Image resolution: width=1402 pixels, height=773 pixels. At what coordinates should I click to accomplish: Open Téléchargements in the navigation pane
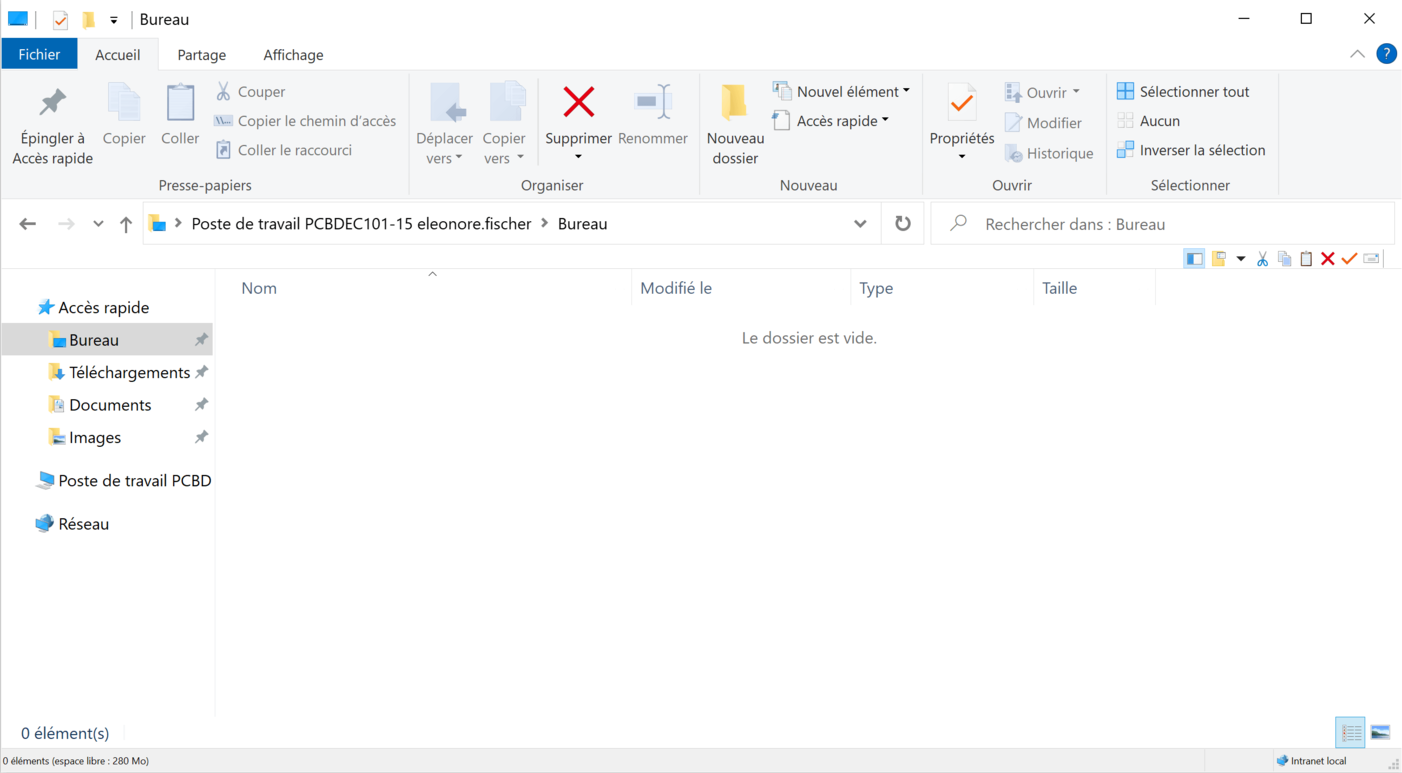point(129,372)
